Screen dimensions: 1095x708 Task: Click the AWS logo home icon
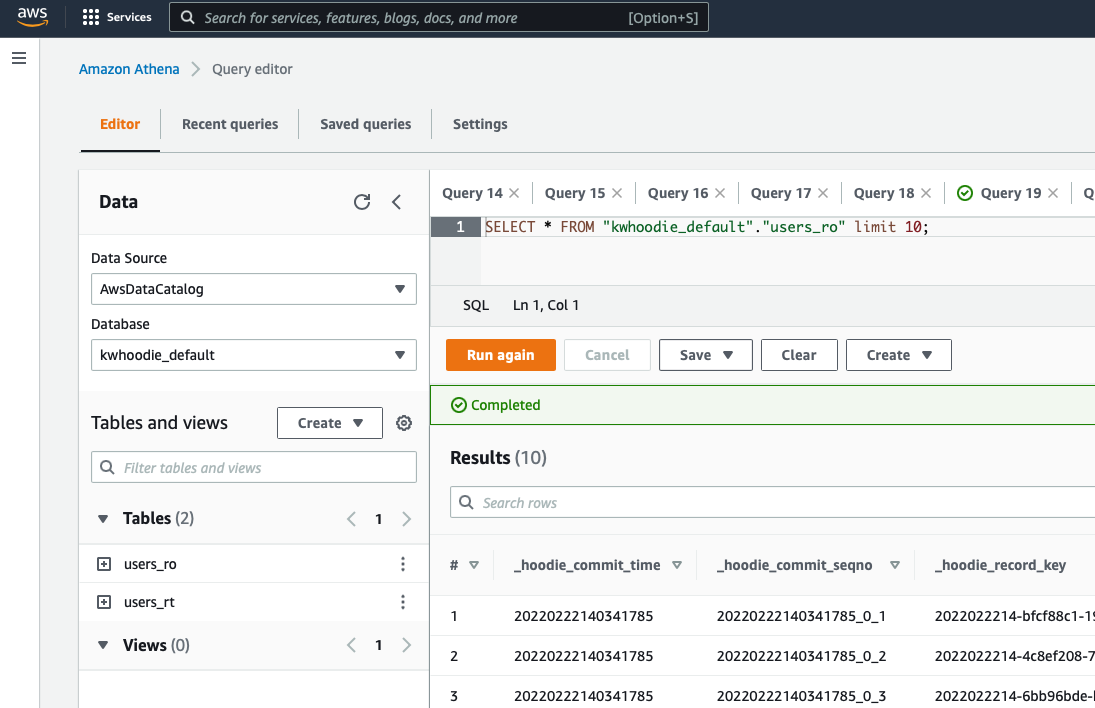[x=33, y=17]
